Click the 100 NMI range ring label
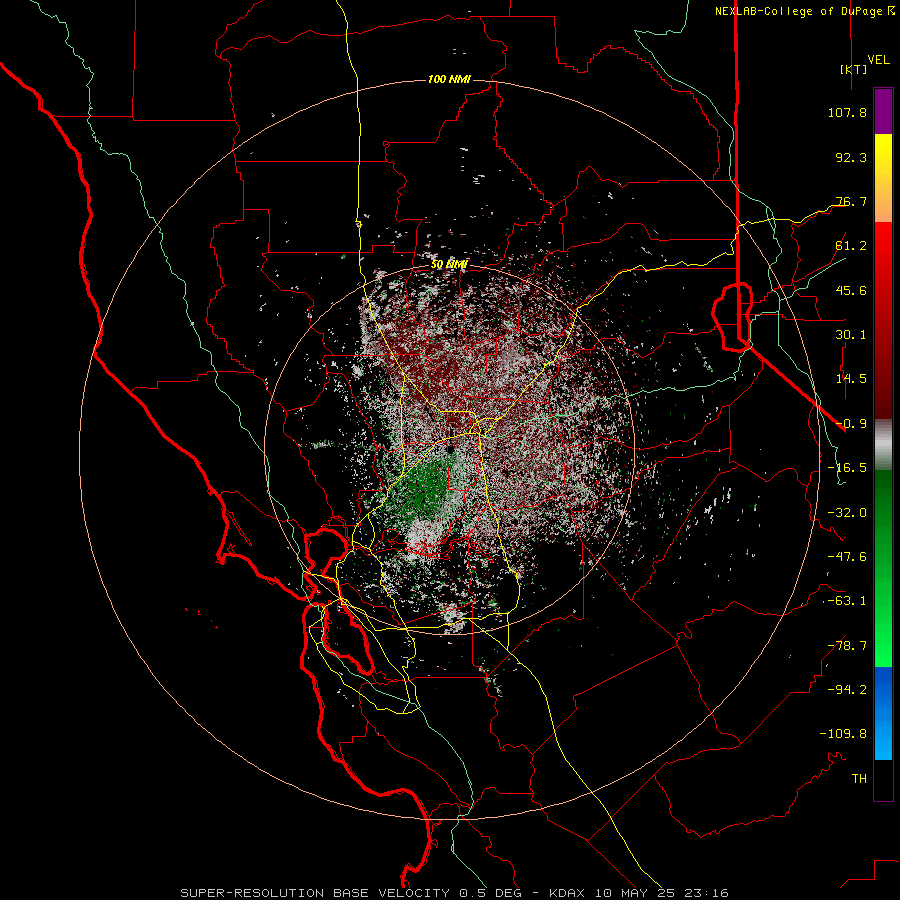The image size is (900, 900). pyautogui.click(x=449, y=79)
